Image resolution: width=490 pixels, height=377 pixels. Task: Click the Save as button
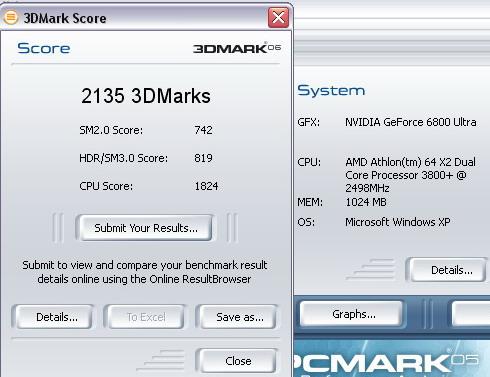coord(238,317)
